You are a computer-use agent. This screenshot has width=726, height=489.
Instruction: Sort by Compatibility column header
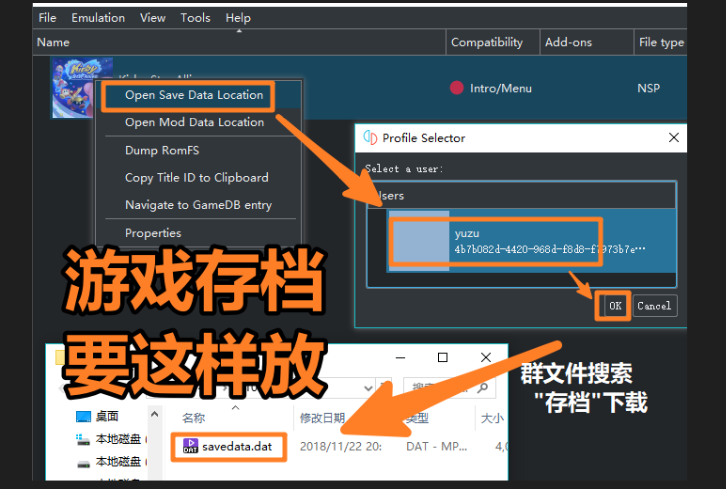tap(493, 42)
